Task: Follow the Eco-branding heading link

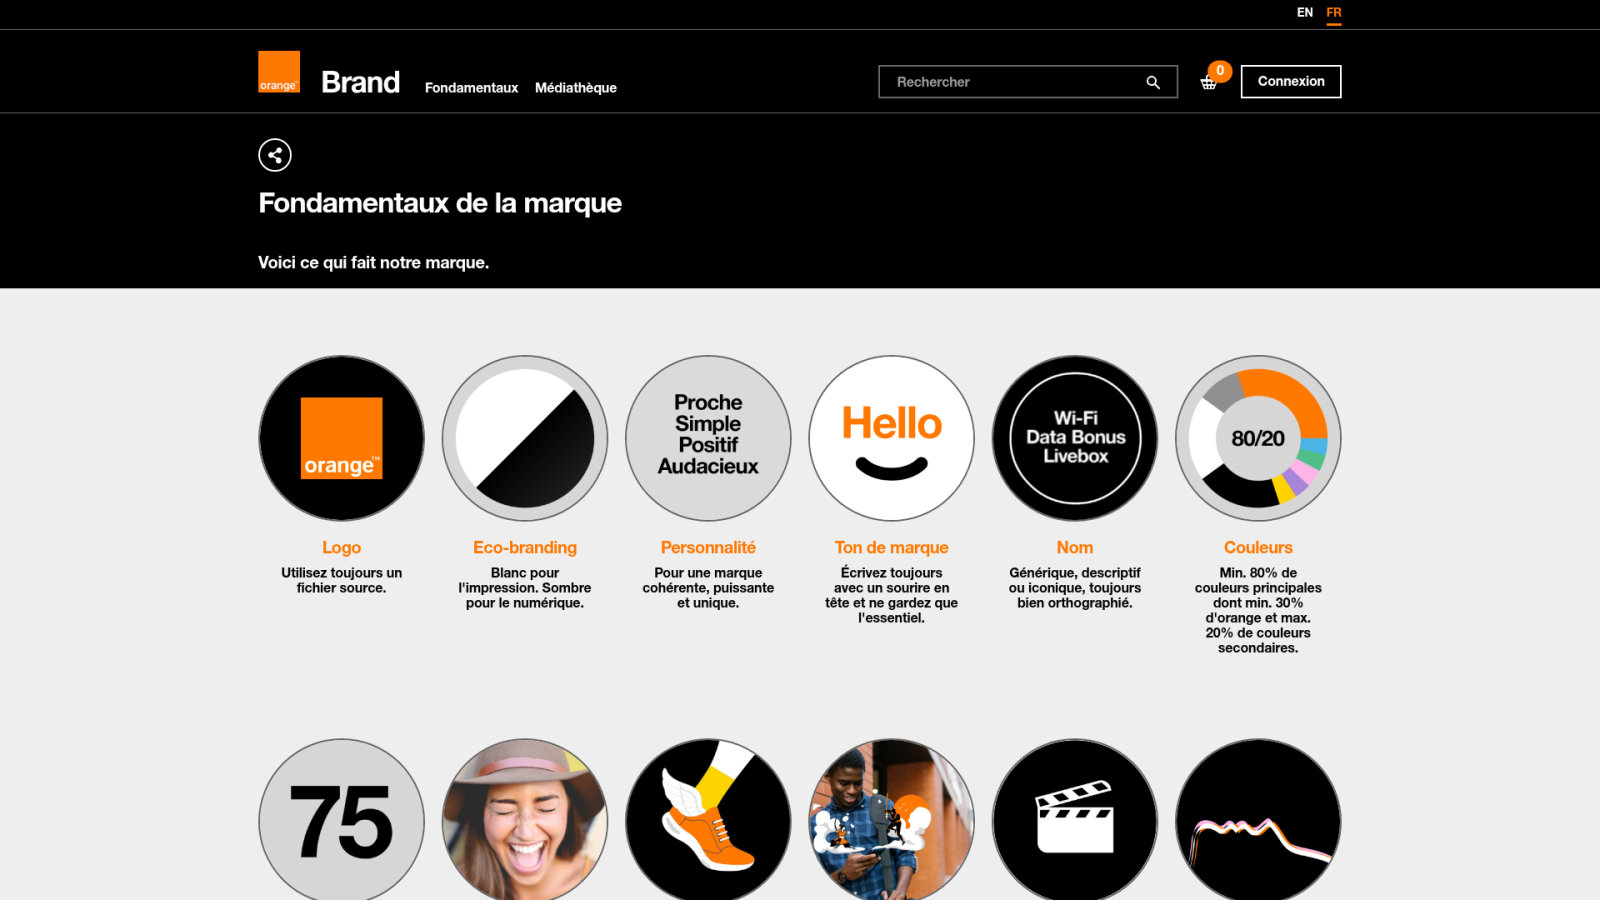Action: (525, 547)
